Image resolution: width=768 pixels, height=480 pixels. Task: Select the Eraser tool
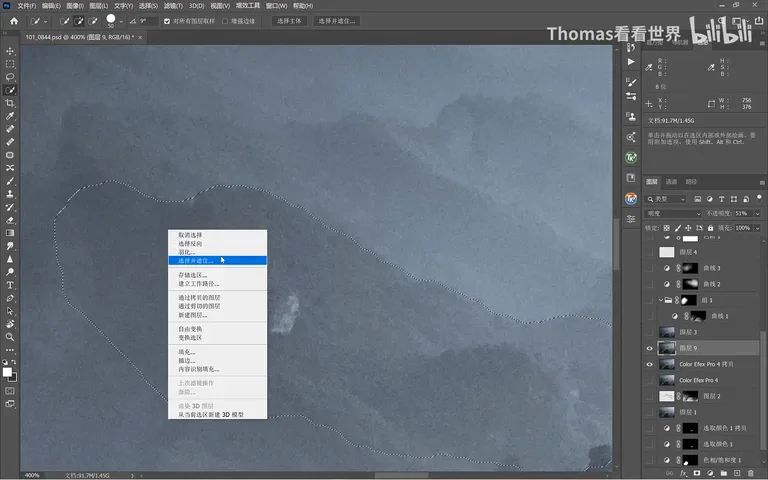coord(10,220)
